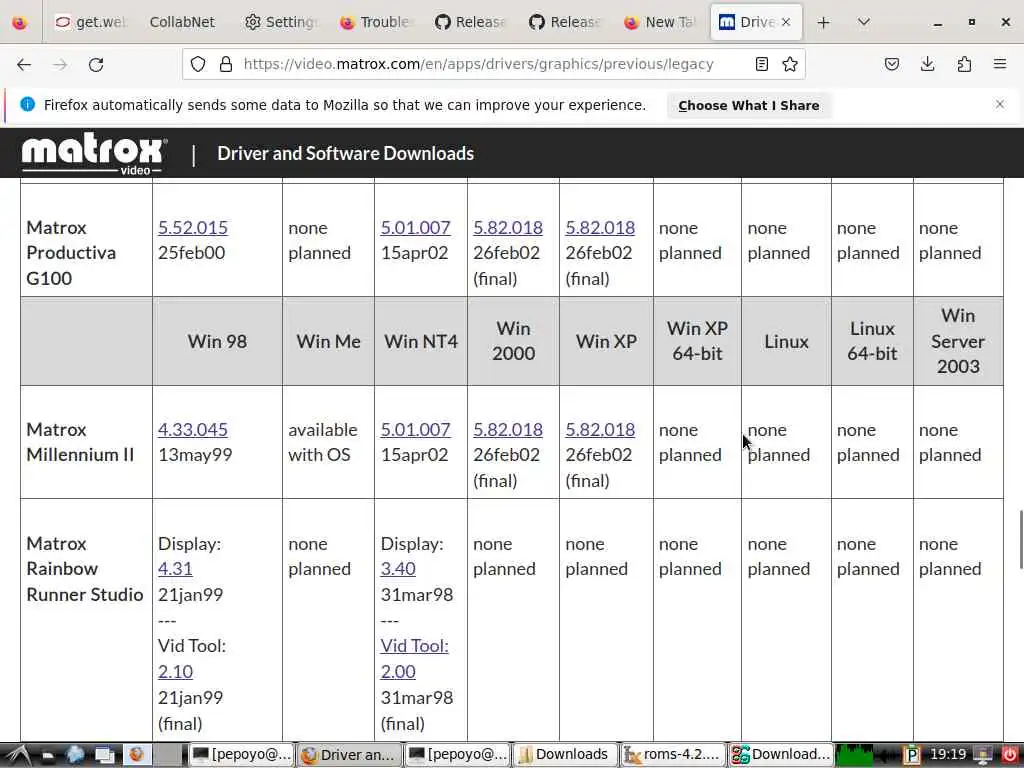Click the red power shutdown icon

click(1009, 755)
